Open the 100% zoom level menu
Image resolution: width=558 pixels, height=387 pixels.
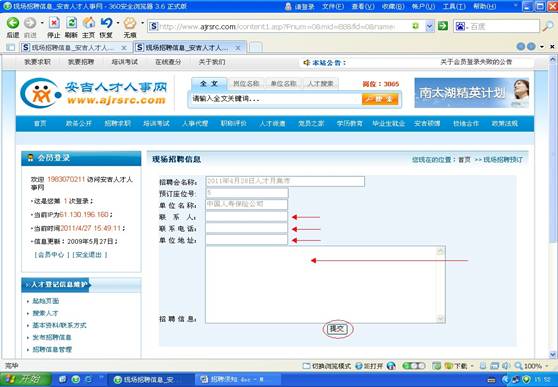tap(529, 366)
